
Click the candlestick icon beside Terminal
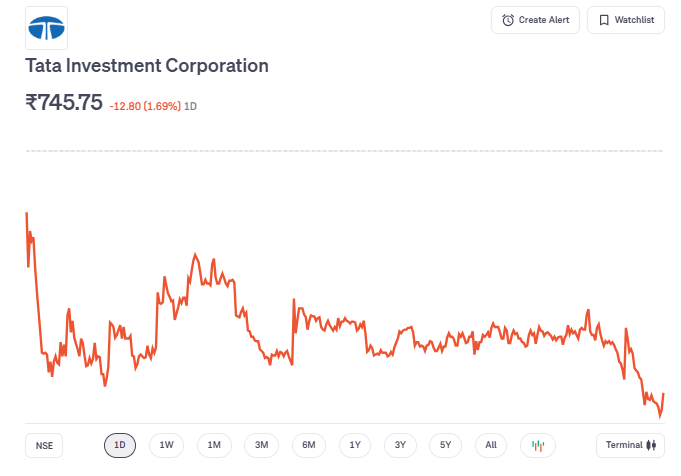point(651,445)
